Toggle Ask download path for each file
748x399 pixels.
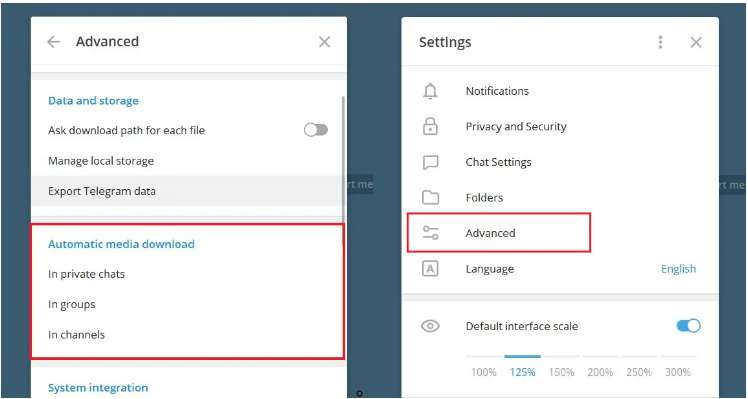(x=316, y=130)
